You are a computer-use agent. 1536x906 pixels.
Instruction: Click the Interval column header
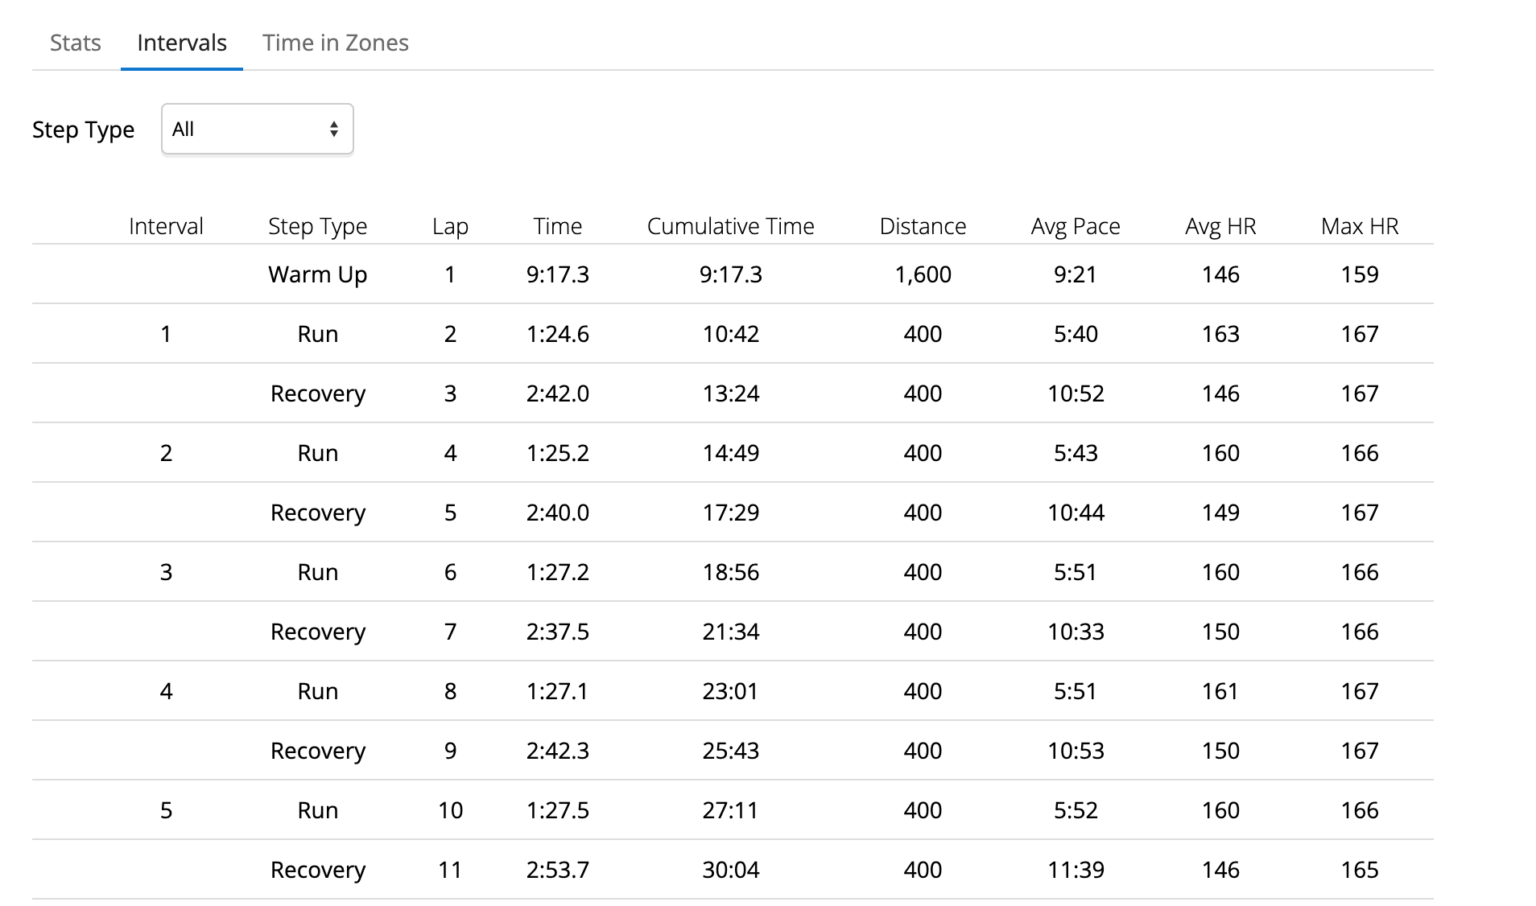click(166, 226)
